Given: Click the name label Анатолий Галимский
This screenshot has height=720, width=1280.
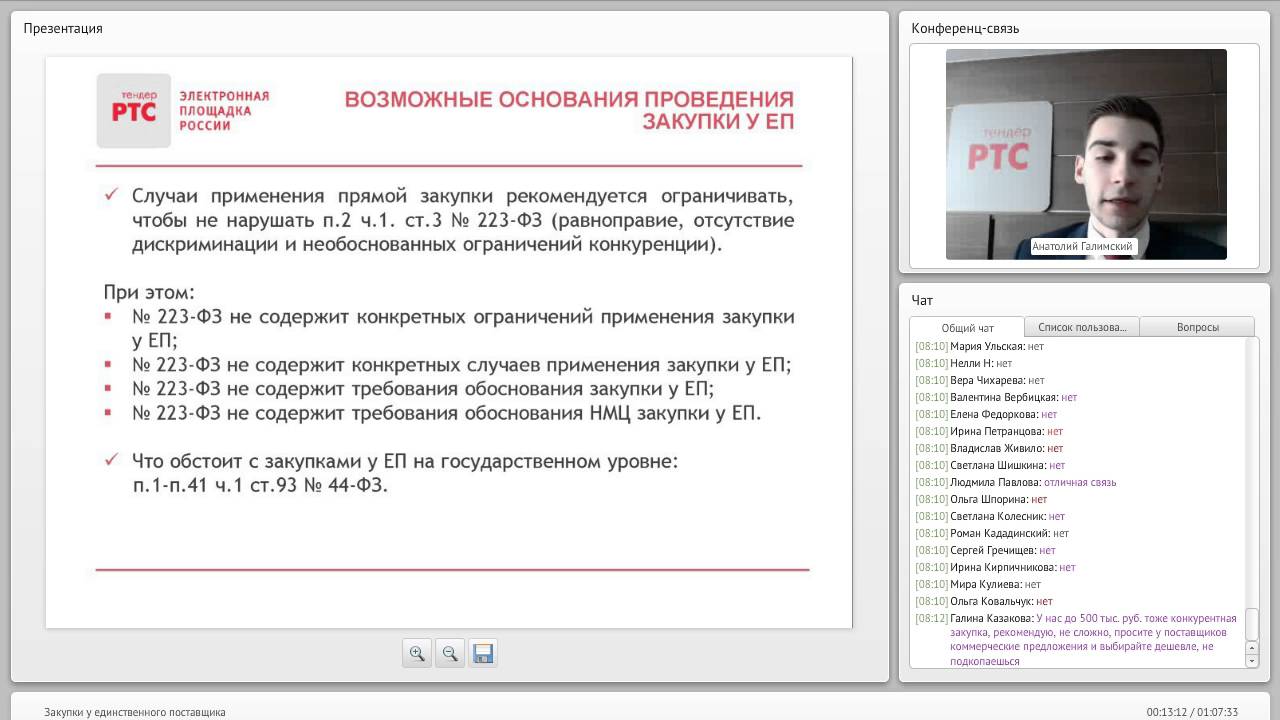Looking at the screenshot, I should (x=1084, y=246).
